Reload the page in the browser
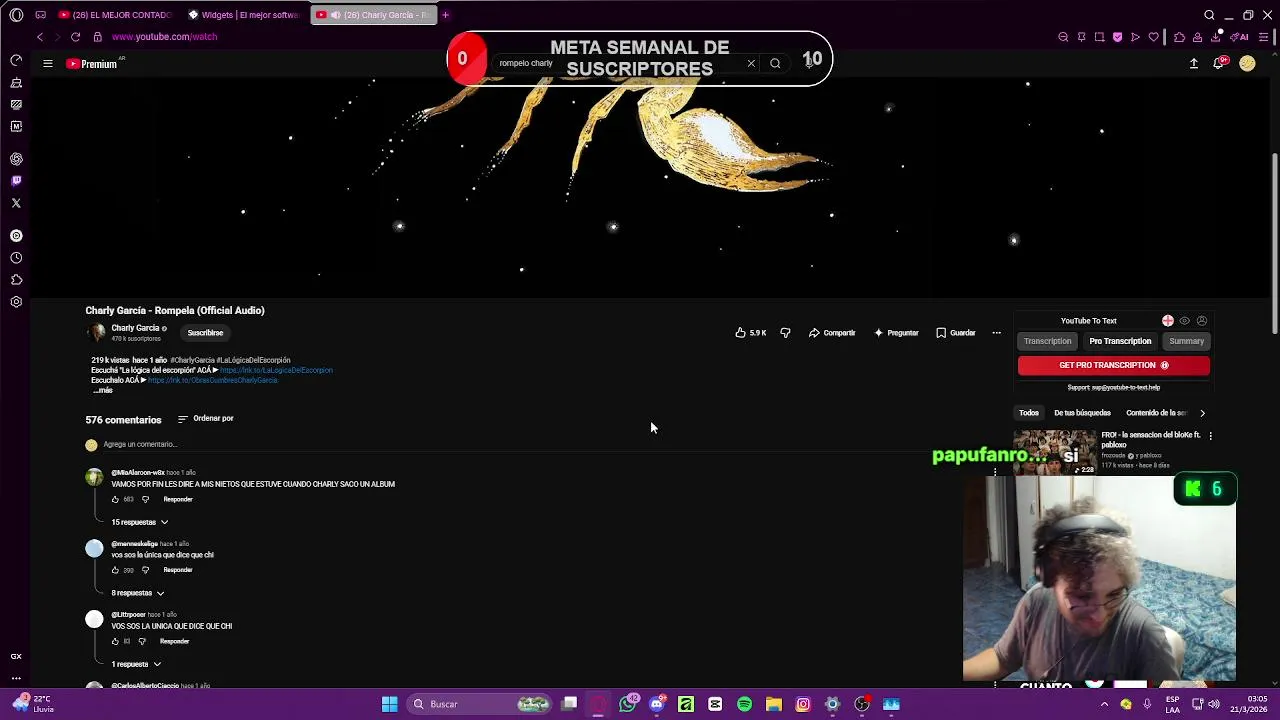1280x720 pixels. coord(75,37)
